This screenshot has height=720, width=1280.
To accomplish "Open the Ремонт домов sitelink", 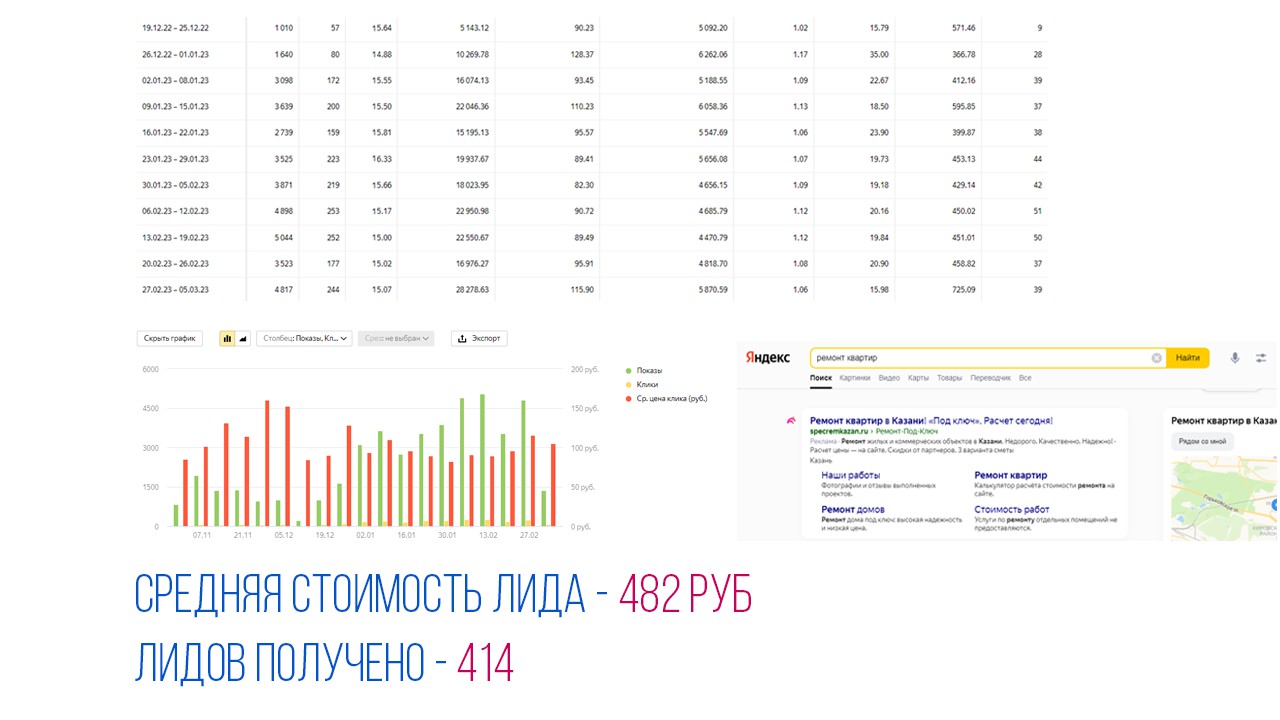I will (853, 510).
